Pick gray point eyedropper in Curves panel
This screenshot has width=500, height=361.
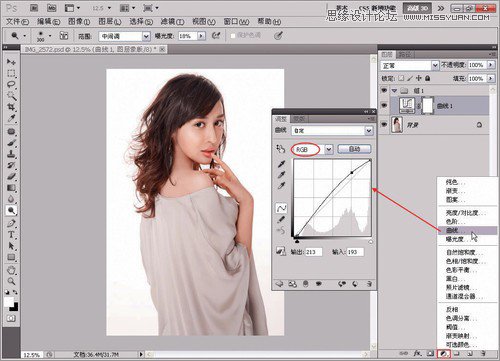coord(281,175)
